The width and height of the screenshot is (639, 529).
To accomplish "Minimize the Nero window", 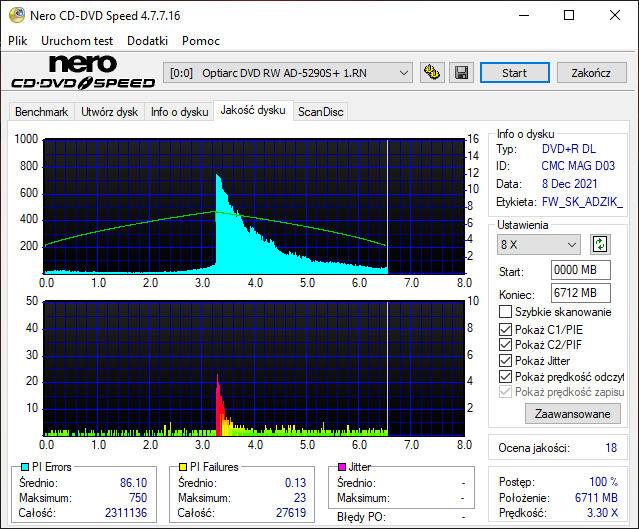I will 524,15.
